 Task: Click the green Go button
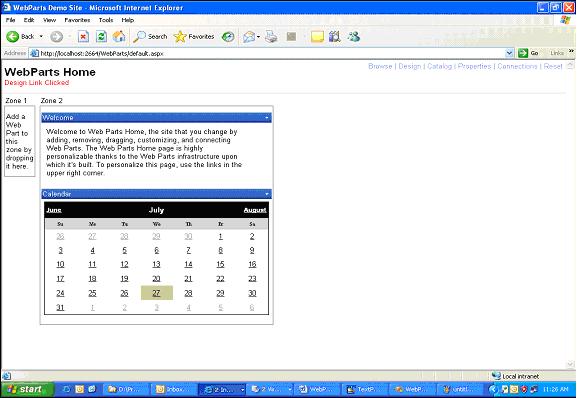pyautogui.click(x=529, y=53)
